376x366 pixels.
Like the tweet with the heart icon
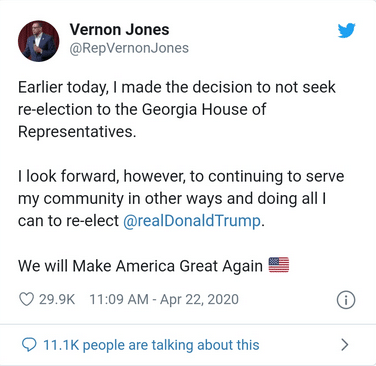[26, 299]
